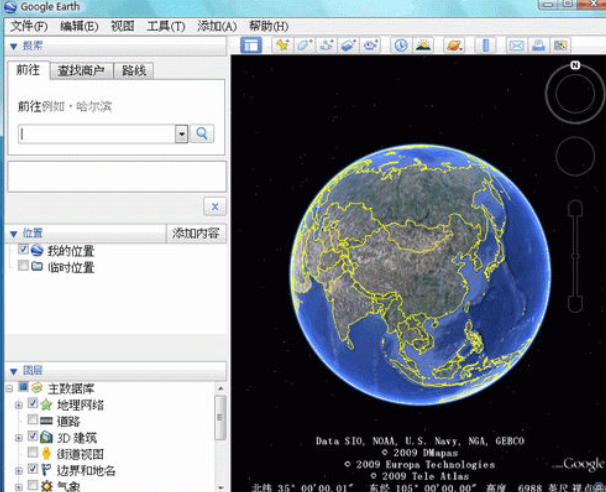Collapse the 图层 panel triangle
Image resolution: width=606 pixels, height=492 pixels.
tap(14, 370)
